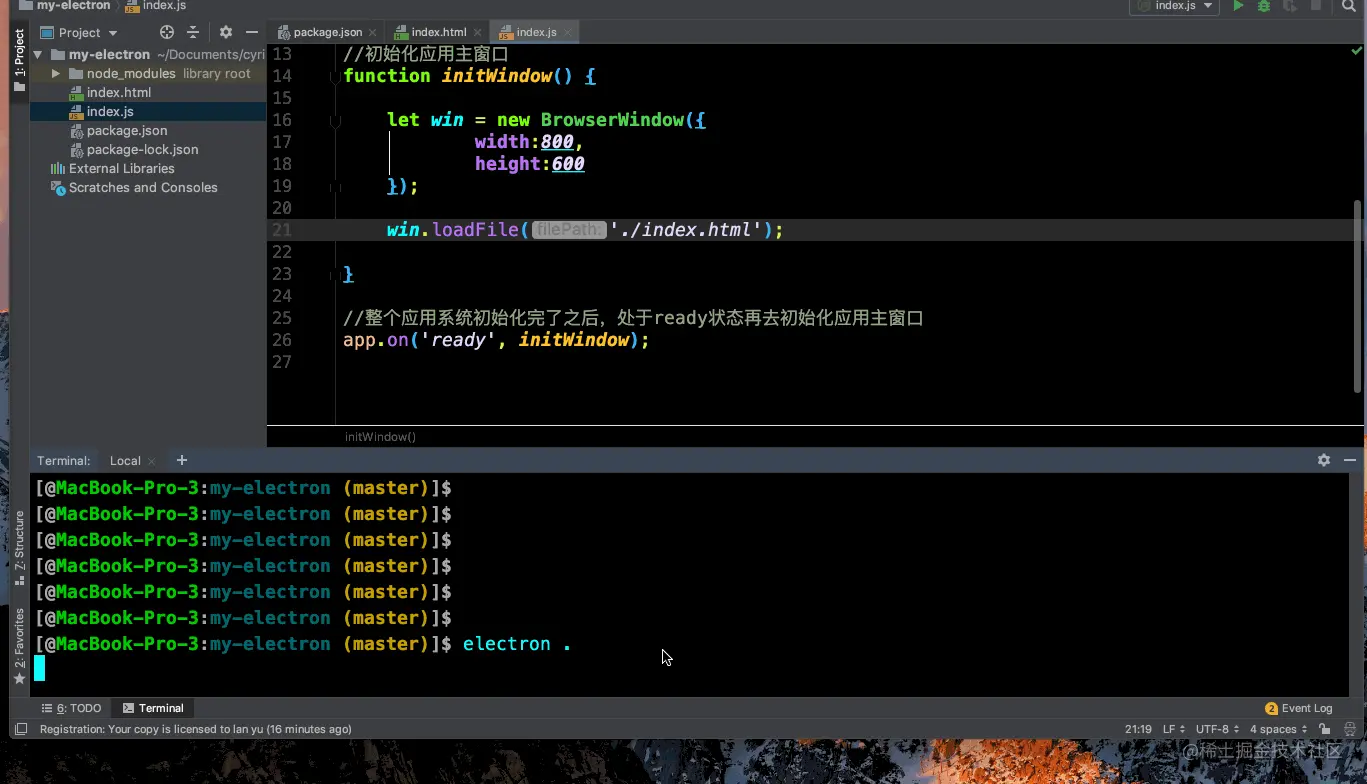Expand the node_modules folder

(56, 74)
